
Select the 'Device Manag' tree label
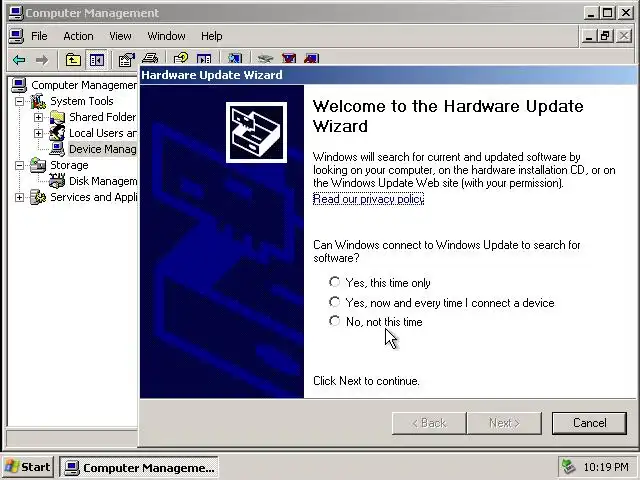click(x=102, y=149)
